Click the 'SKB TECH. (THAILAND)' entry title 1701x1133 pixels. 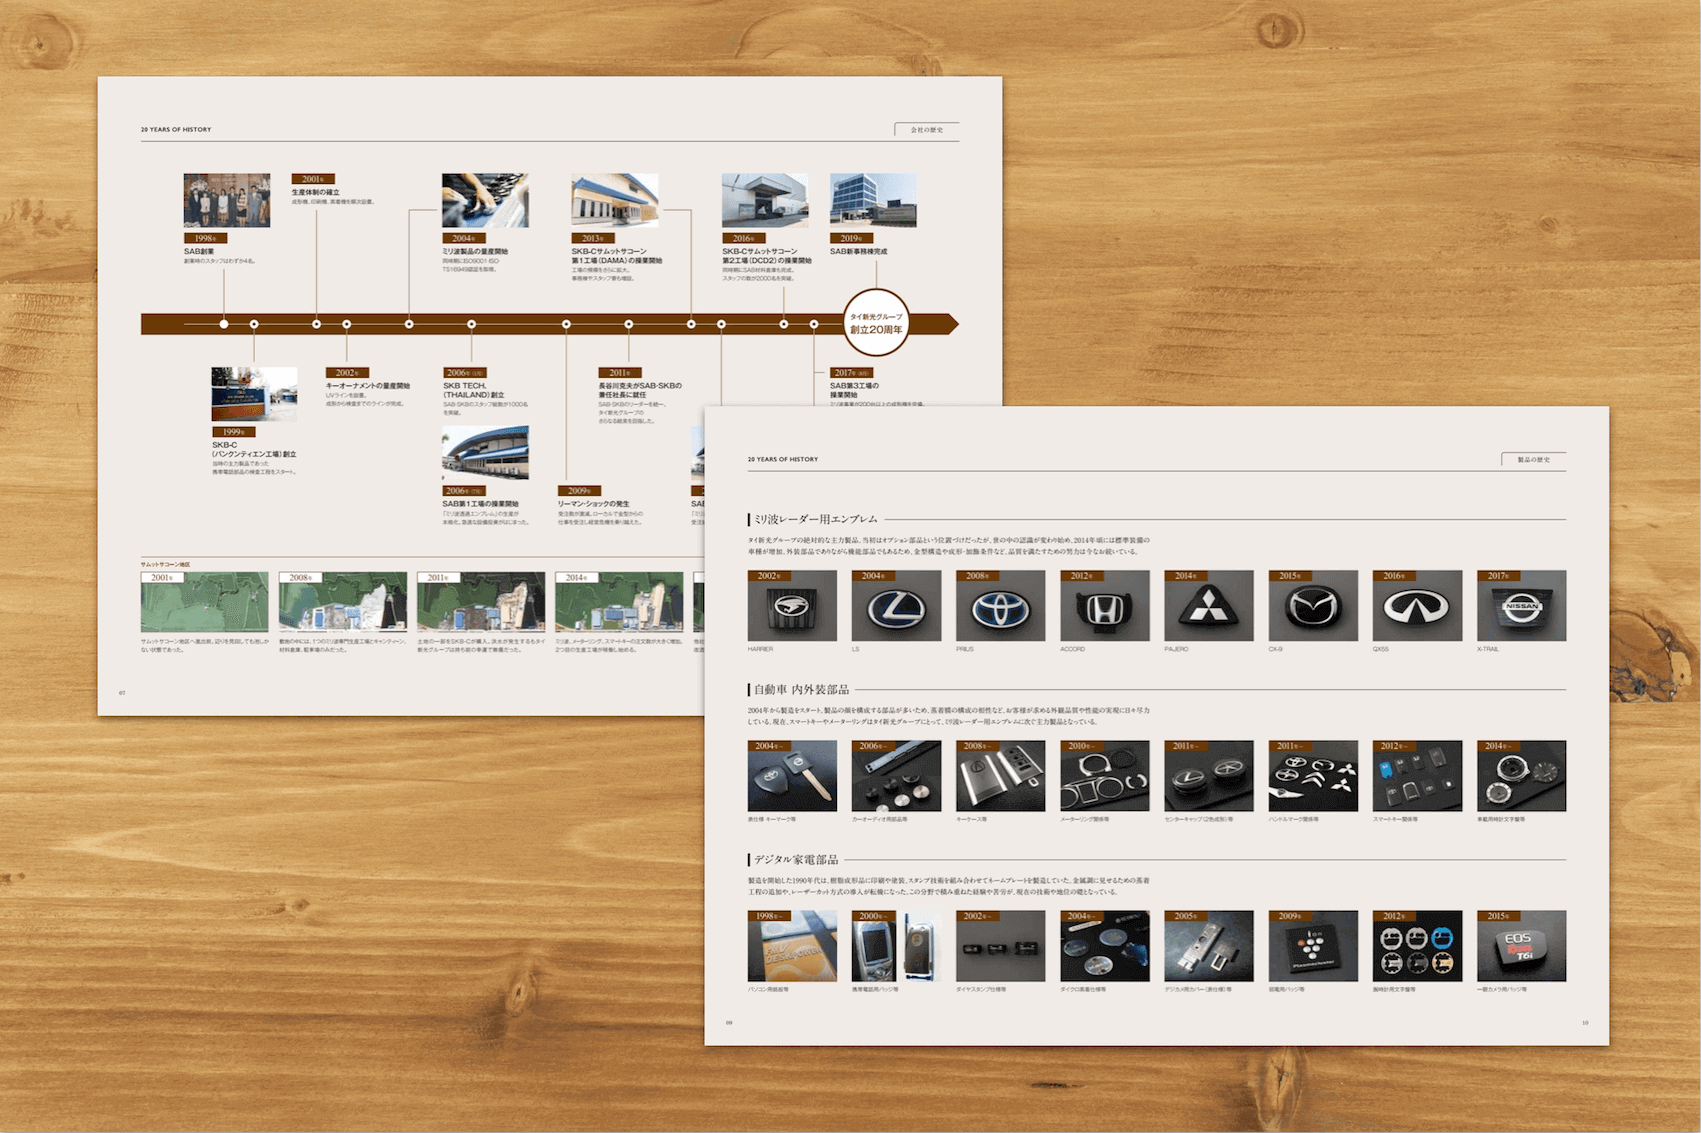click(x=474, y=390)
